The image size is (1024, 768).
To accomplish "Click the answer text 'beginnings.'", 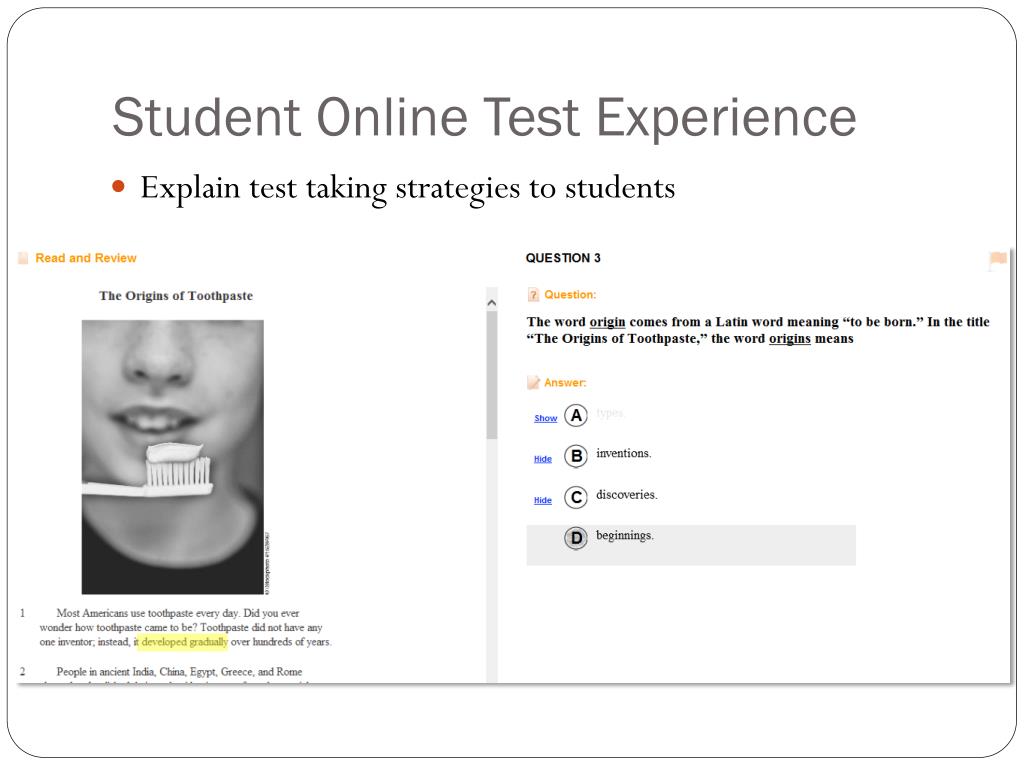I will [x=625, y=536].
